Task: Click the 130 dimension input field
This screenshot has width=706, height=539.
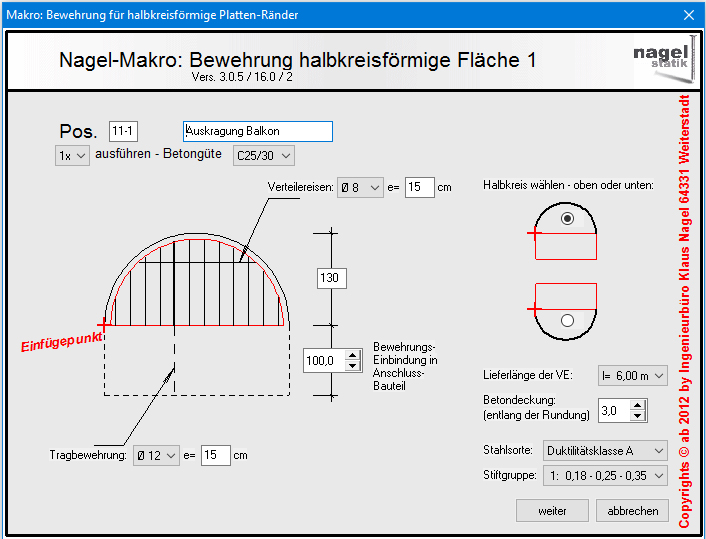Action: (331, 278)
